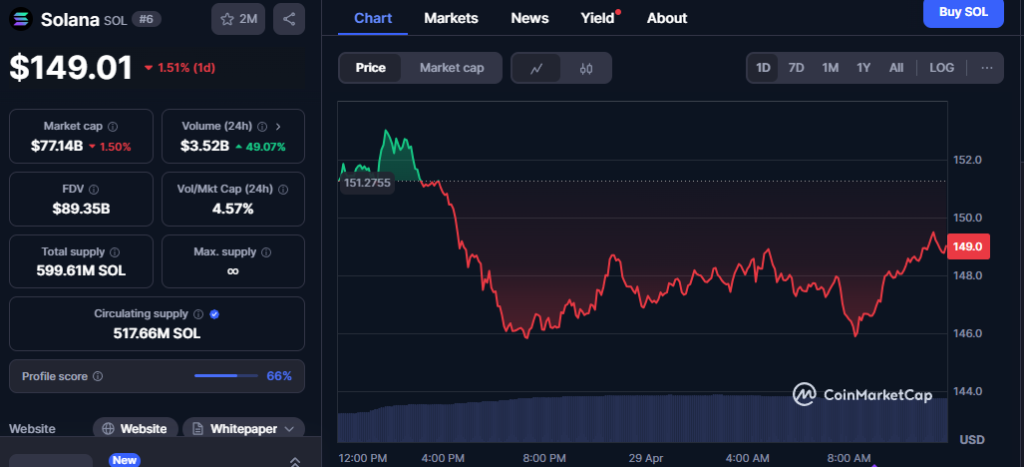Open the Yield tab

598,18
